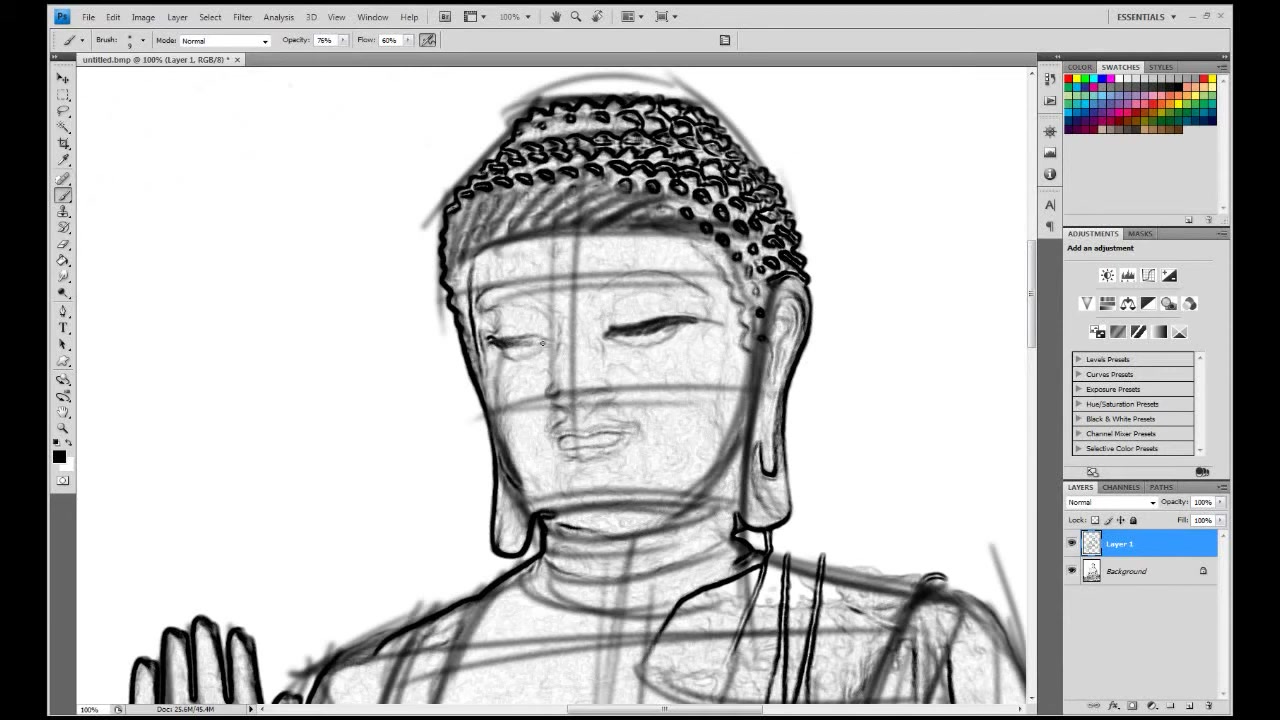Toggle Quick Mask mode

(x=63, y=481)
